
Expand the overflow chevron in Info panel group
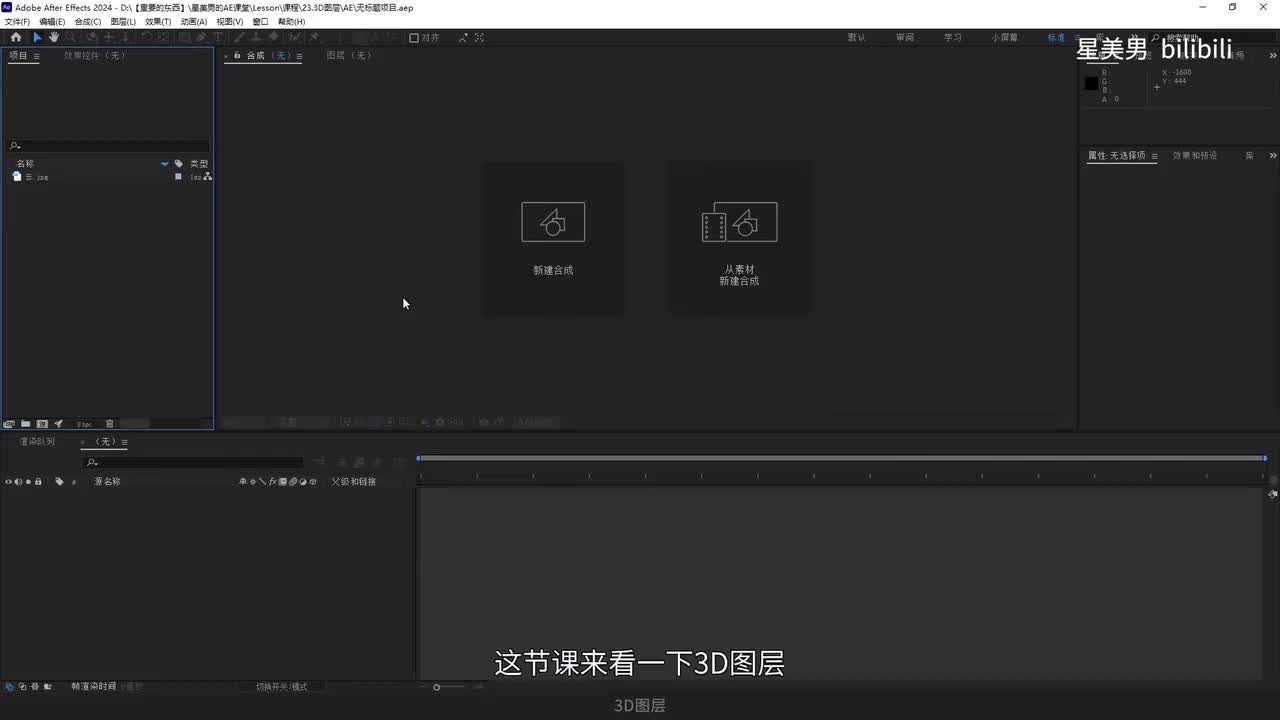point(1273,56)
